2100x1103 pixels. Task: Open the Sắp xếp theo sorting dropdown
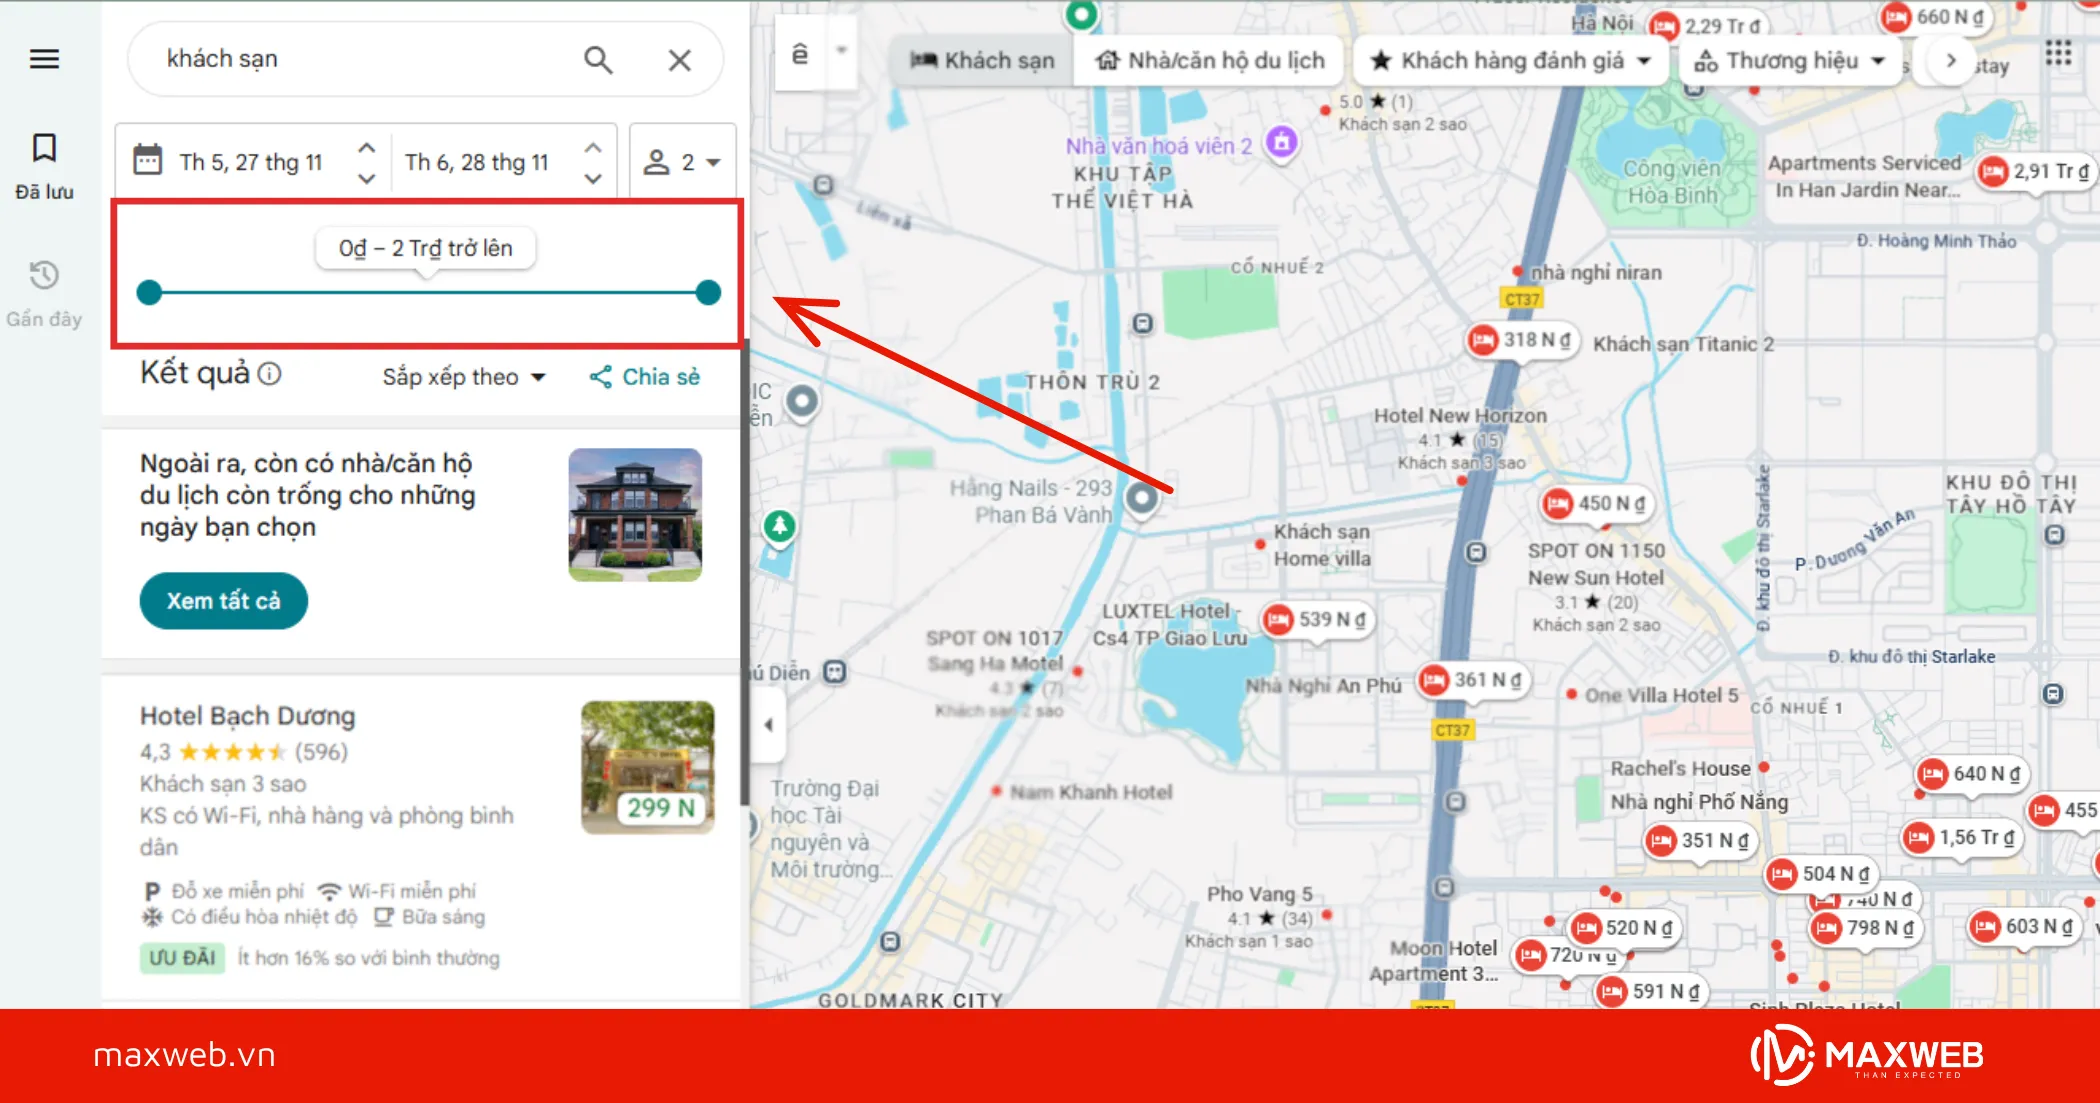point(463,377)
